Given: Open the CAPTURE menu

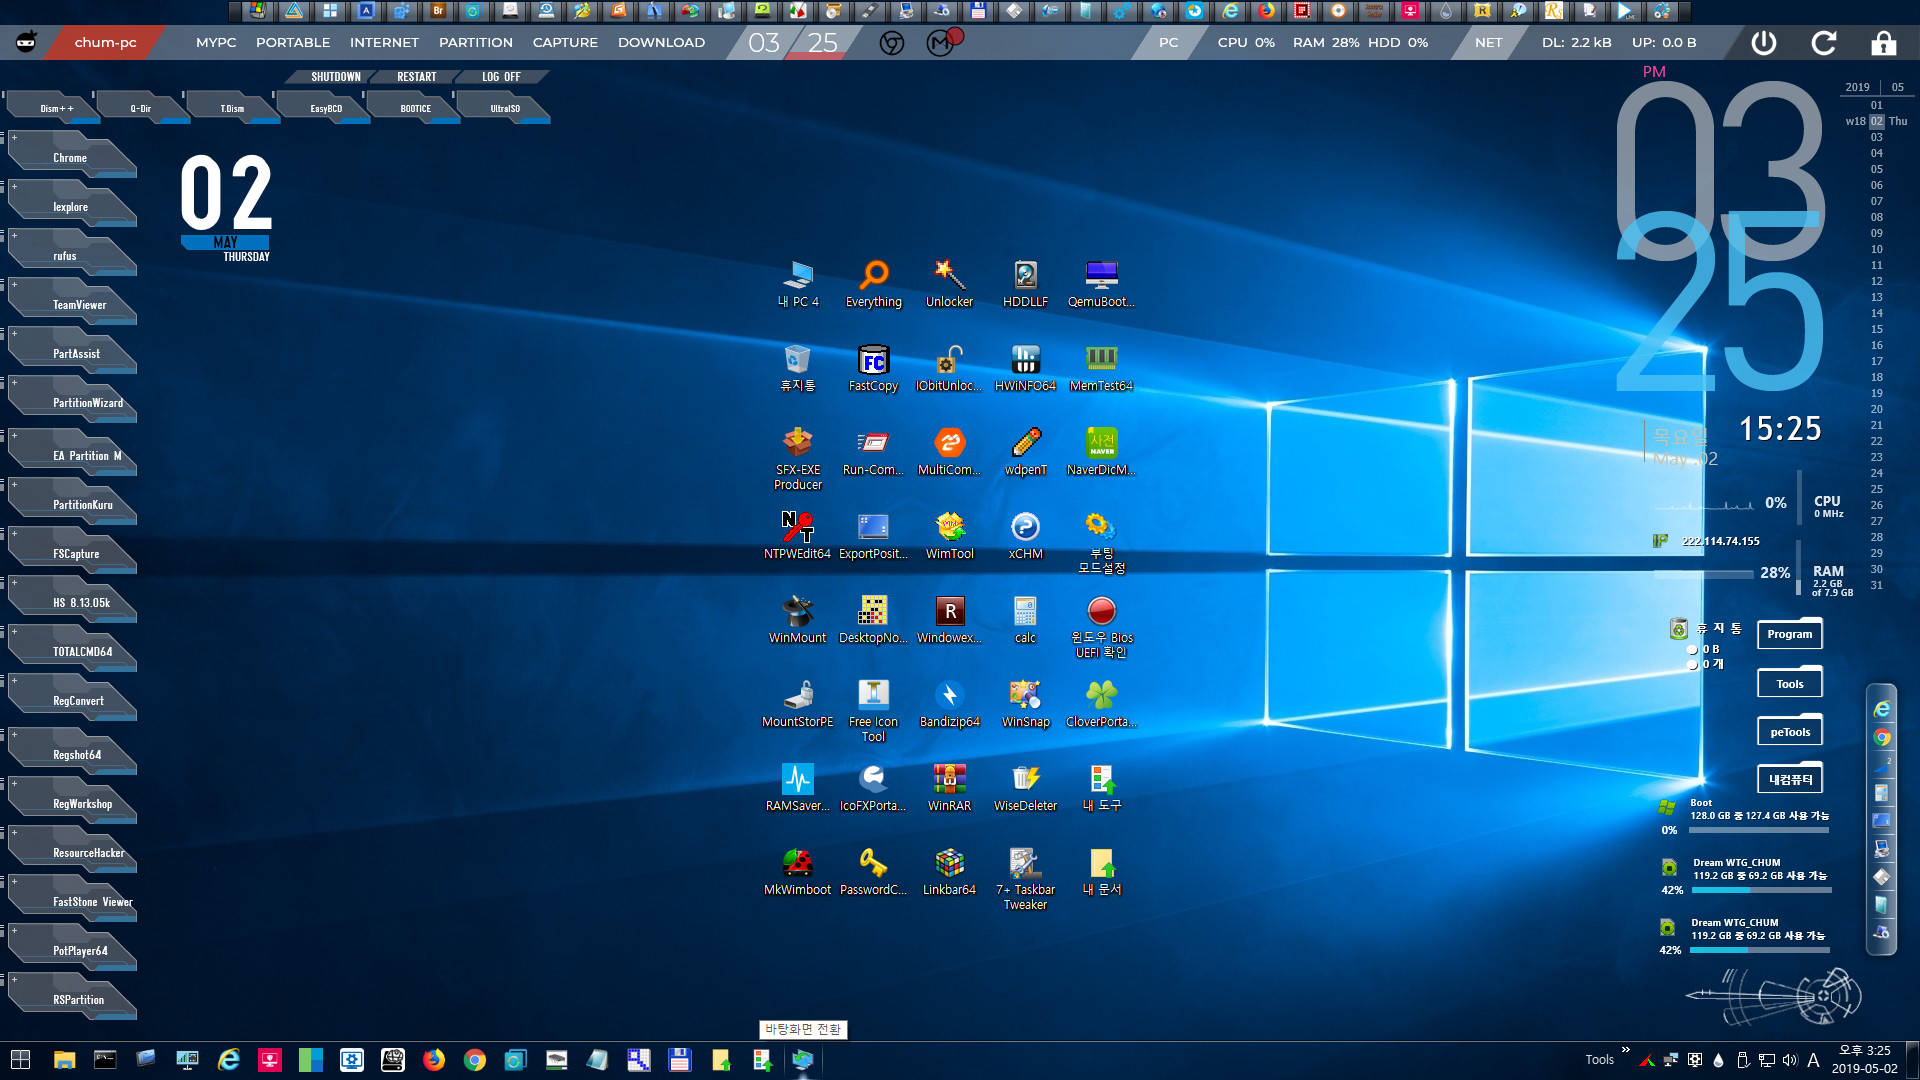Looking at the screenshot, I should [565, 43].
